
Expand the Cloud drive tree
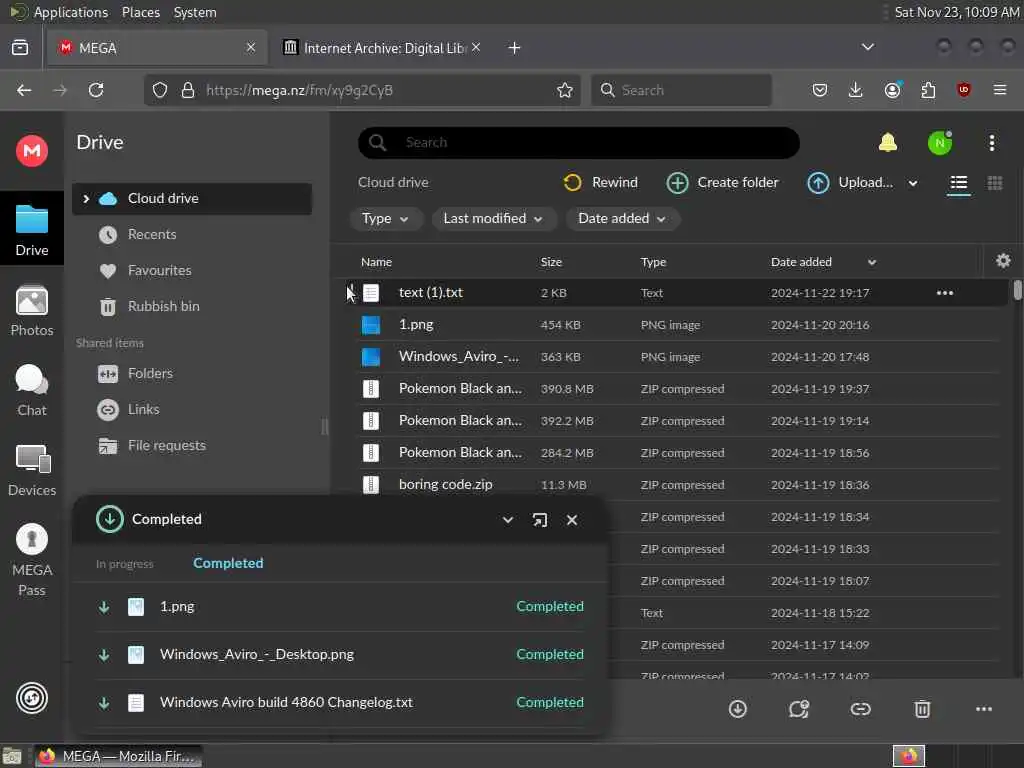point(86,199)
